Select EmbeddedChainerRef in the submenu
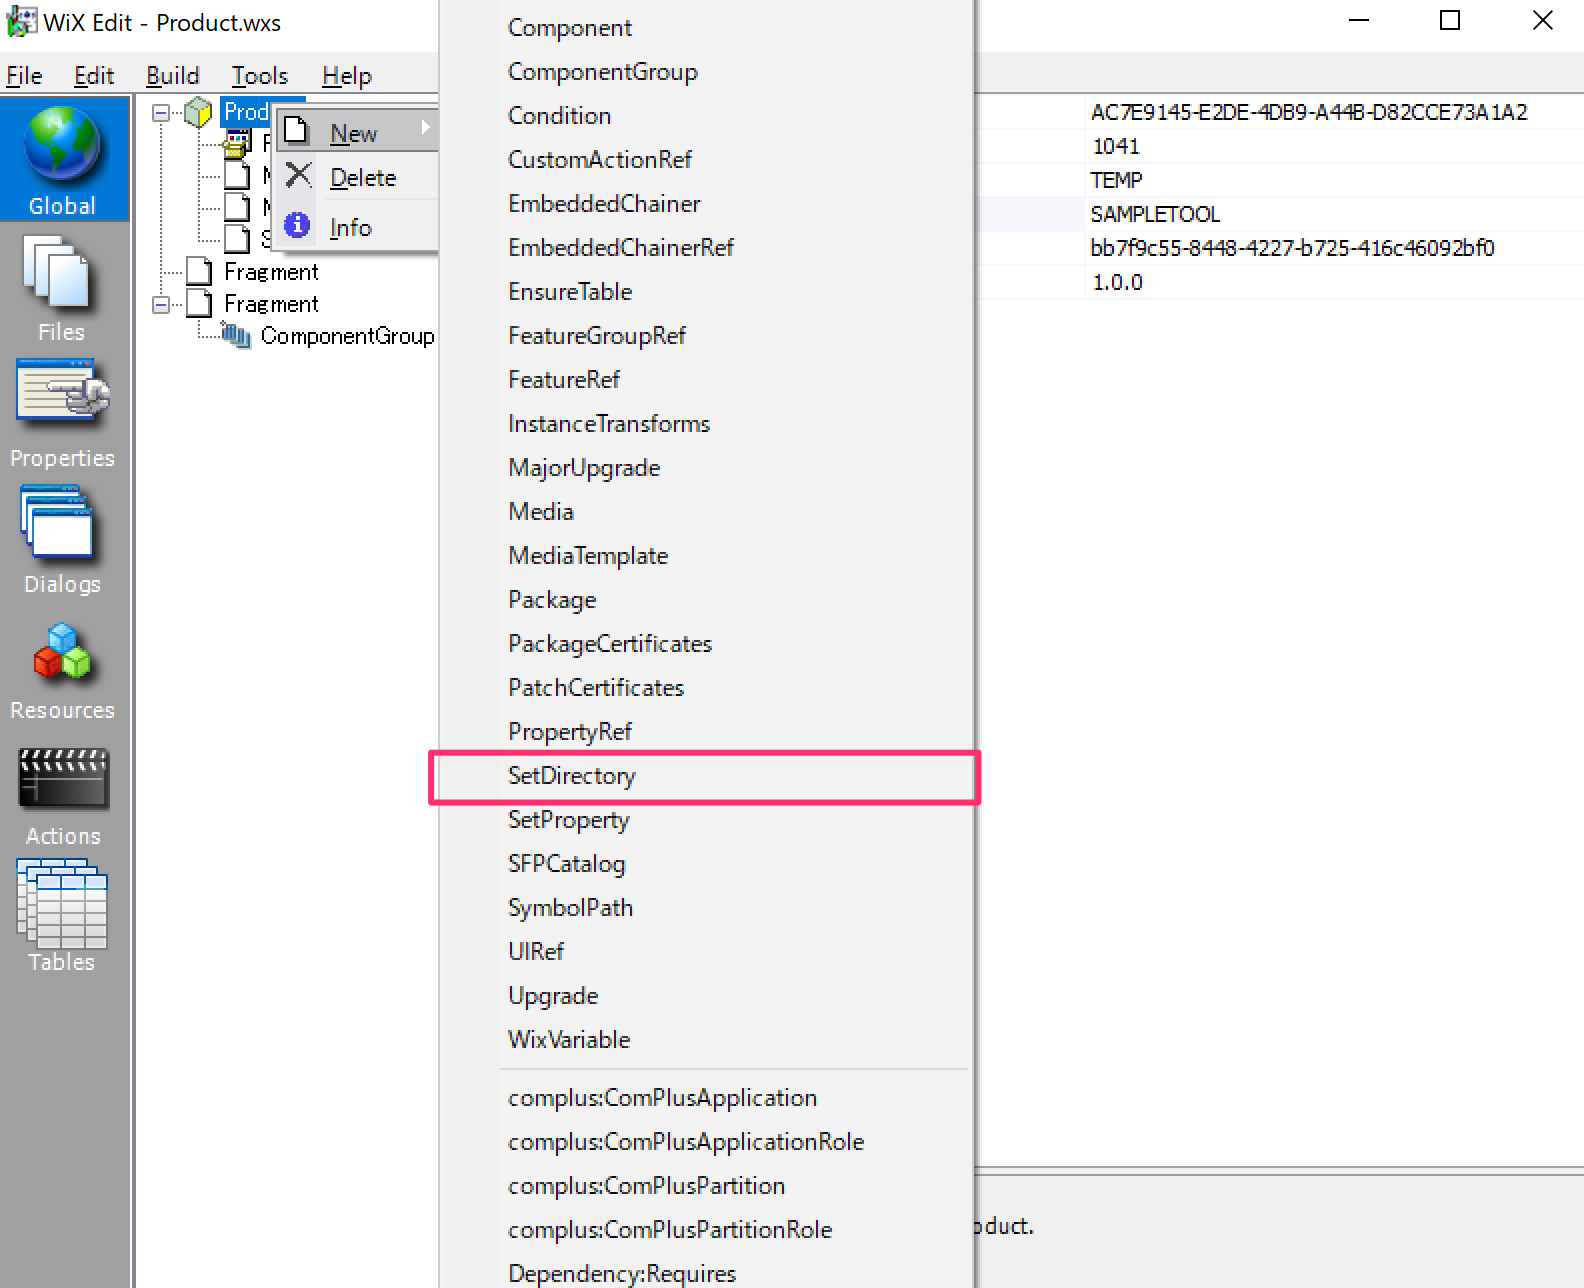This screenshot has height=1288, width=1584. point(704,248)
